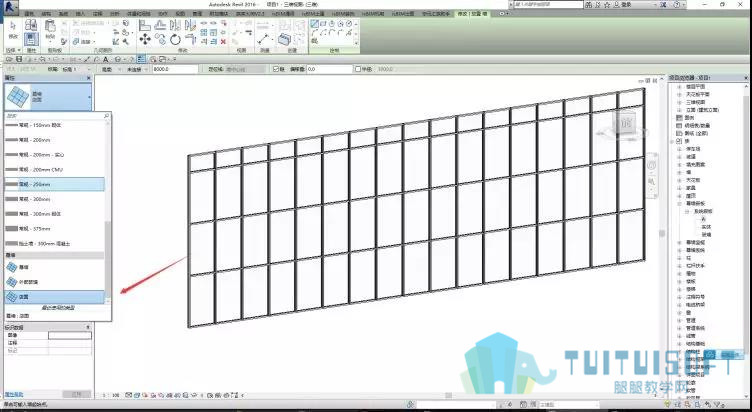
Task: Toggle the 链 (Chain) checkbox
Action: 276,69
